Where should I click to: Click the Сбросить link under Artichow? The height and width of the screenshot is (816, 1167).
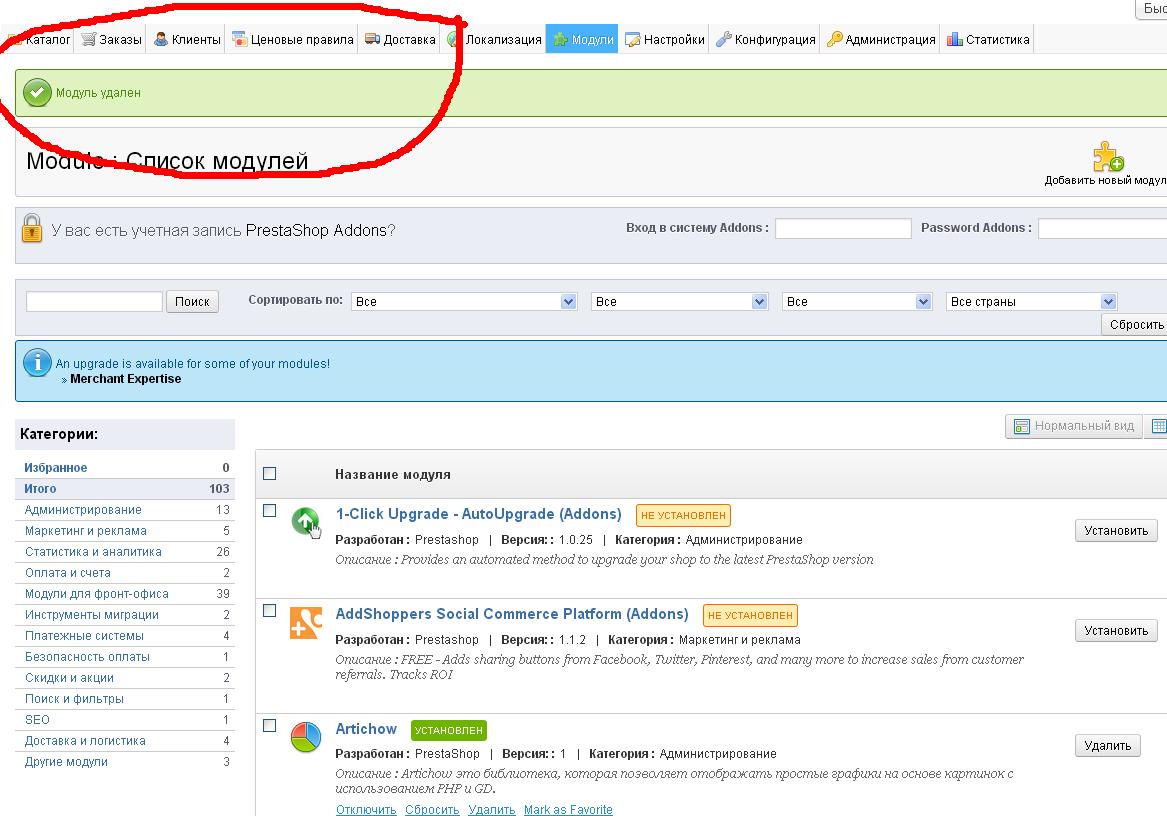click(432, 809)
